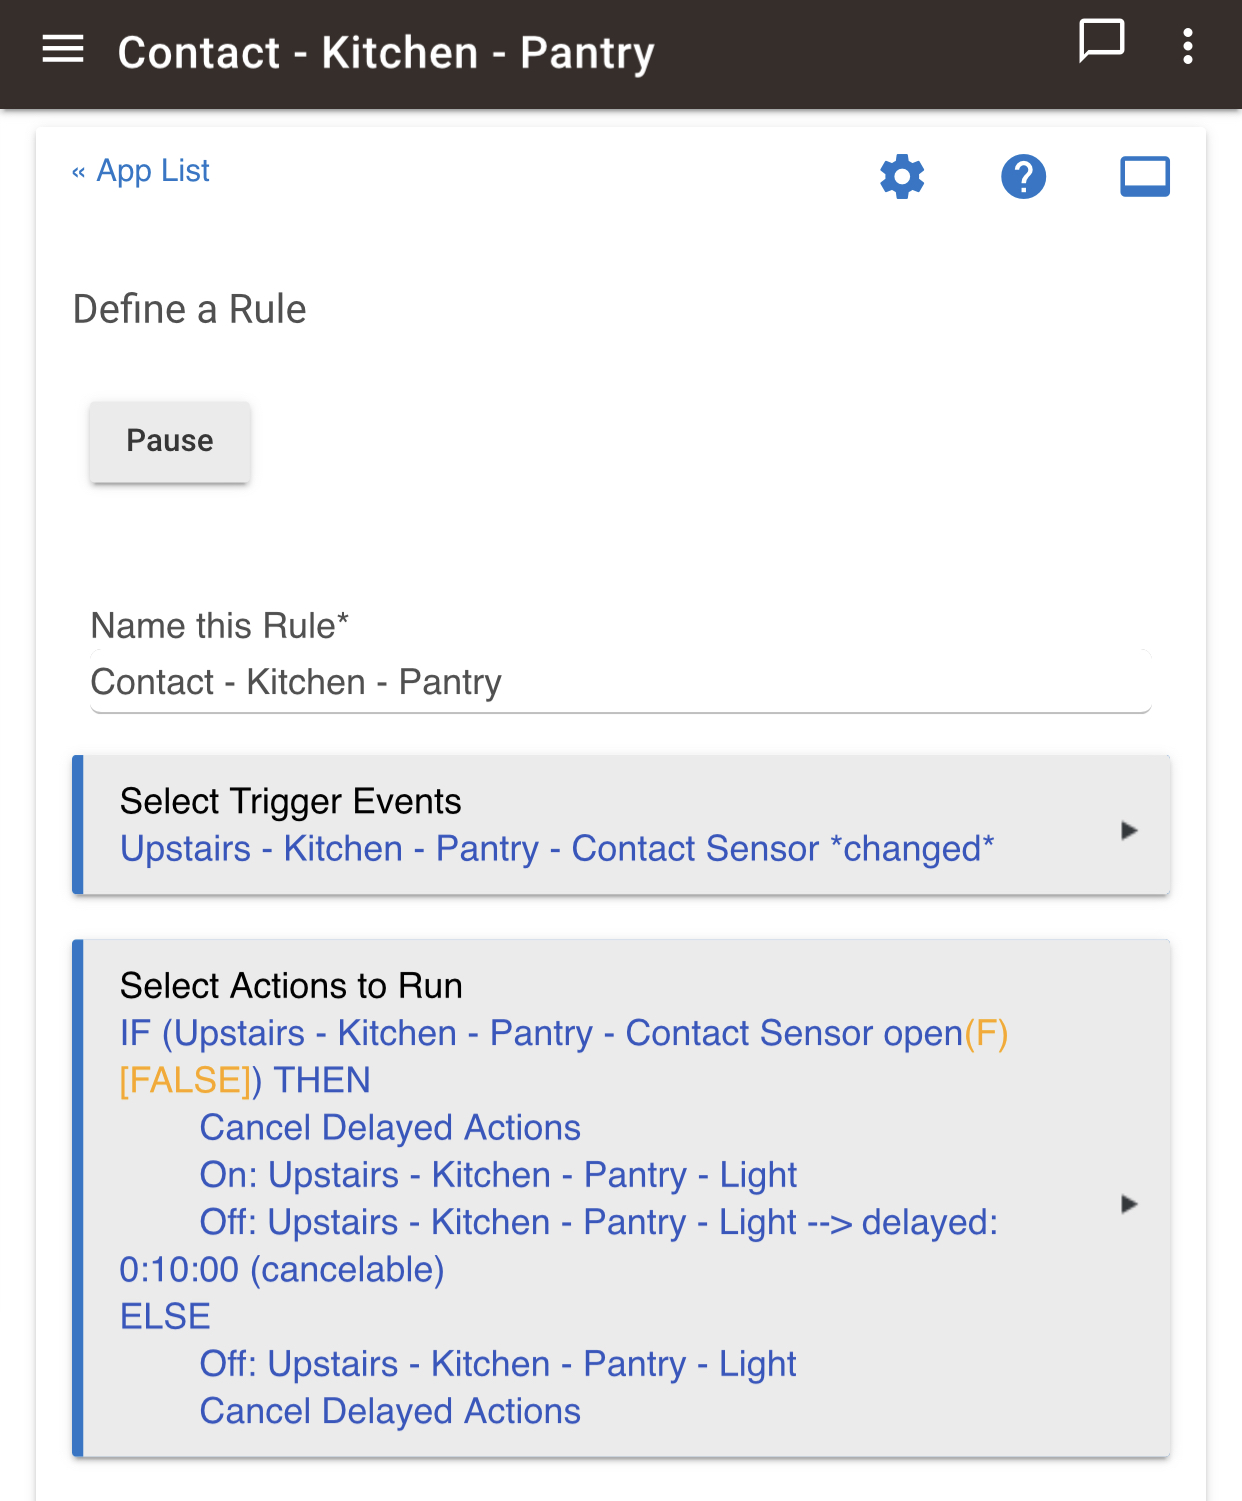Go back to App List
The width and height of the screenshot is (1242, 1501).
(141, 171)
